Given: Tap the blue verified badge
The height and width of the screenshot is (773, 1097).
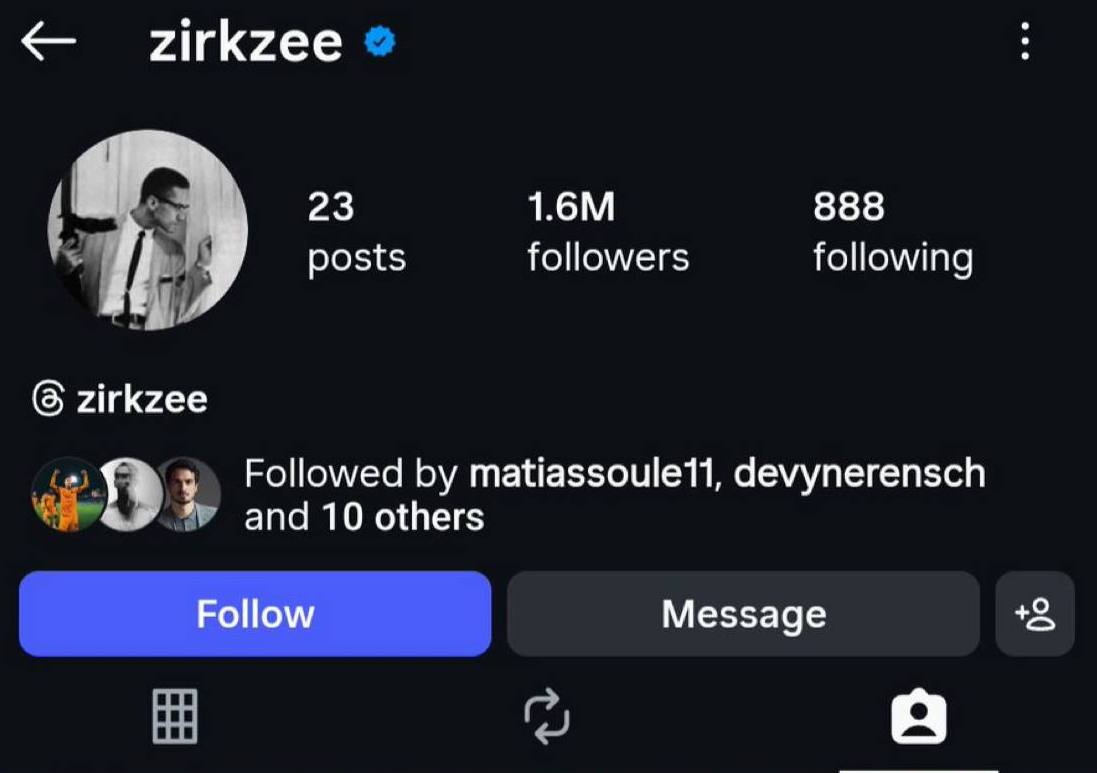Looking at the screenshot, I should coord(380,42).
